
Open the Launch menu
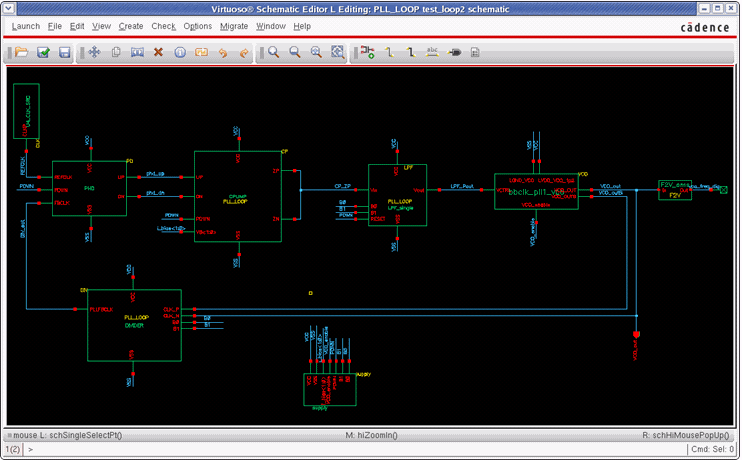click(25, 26)
